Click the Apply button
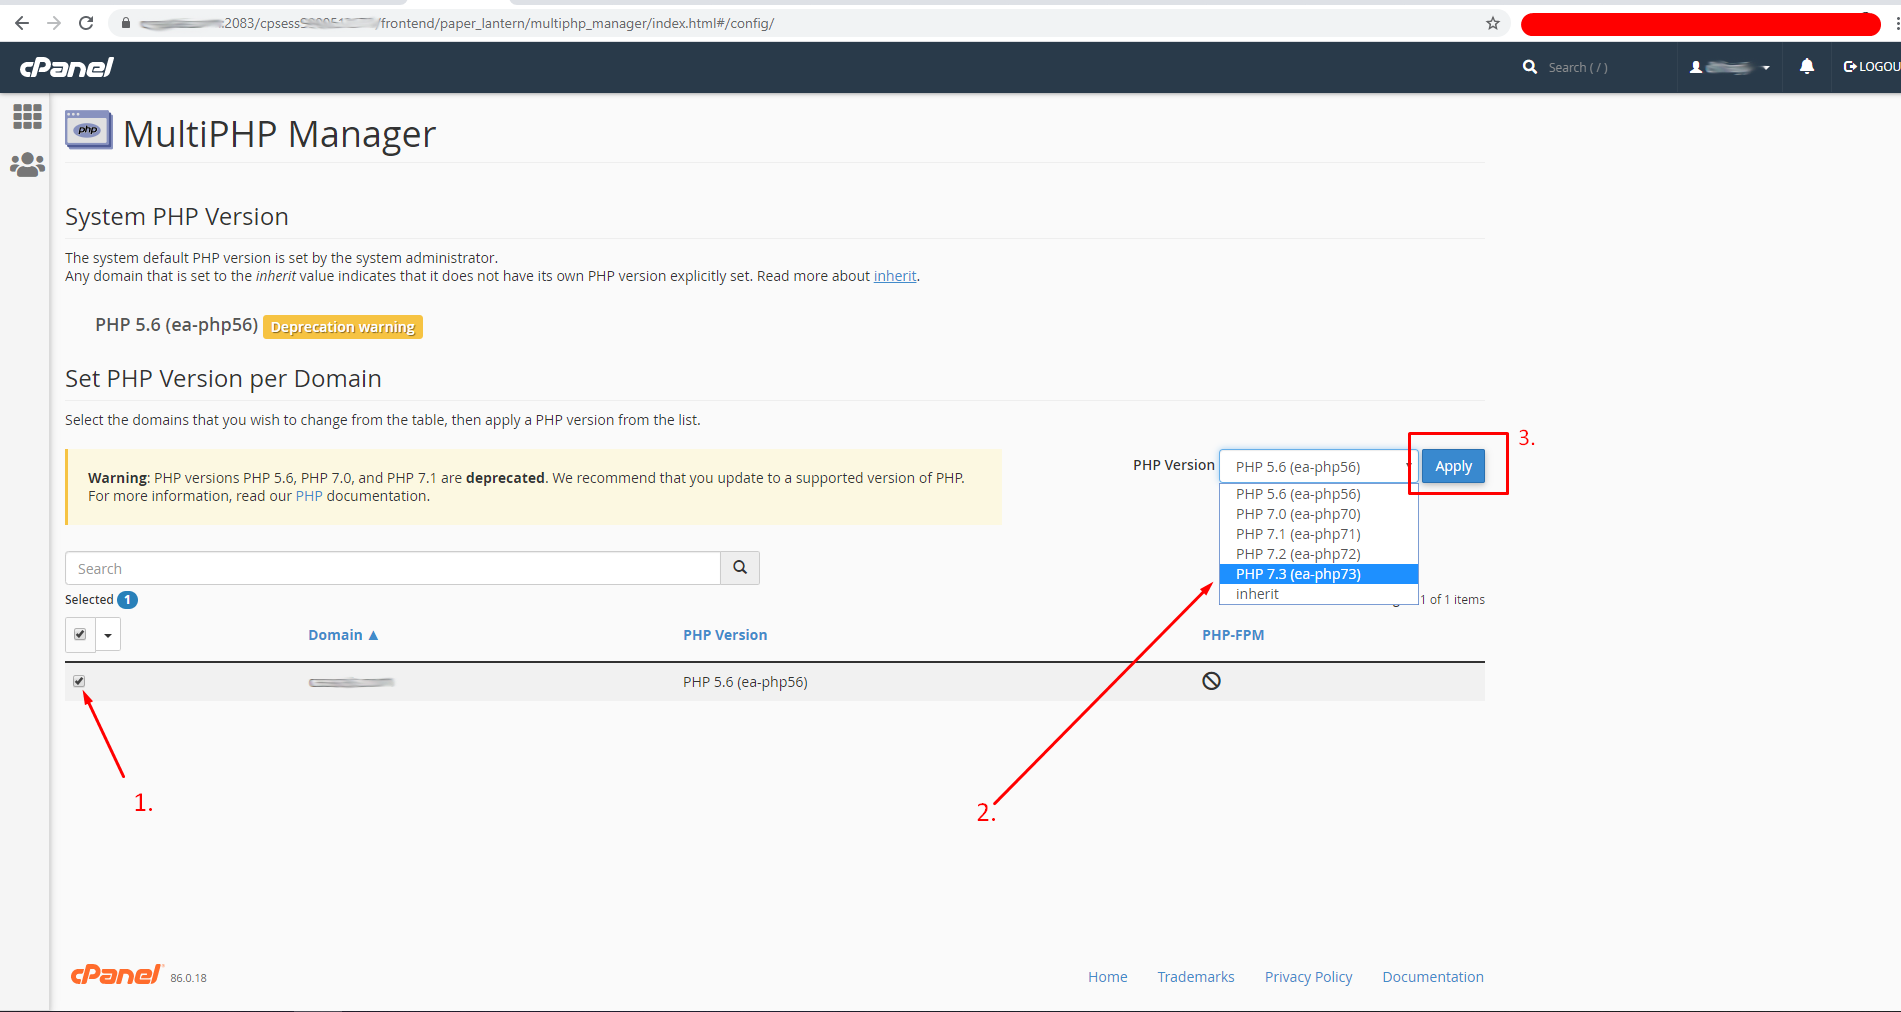The width and height of the screenshot is (1901, 1012). click(1453, 466)
